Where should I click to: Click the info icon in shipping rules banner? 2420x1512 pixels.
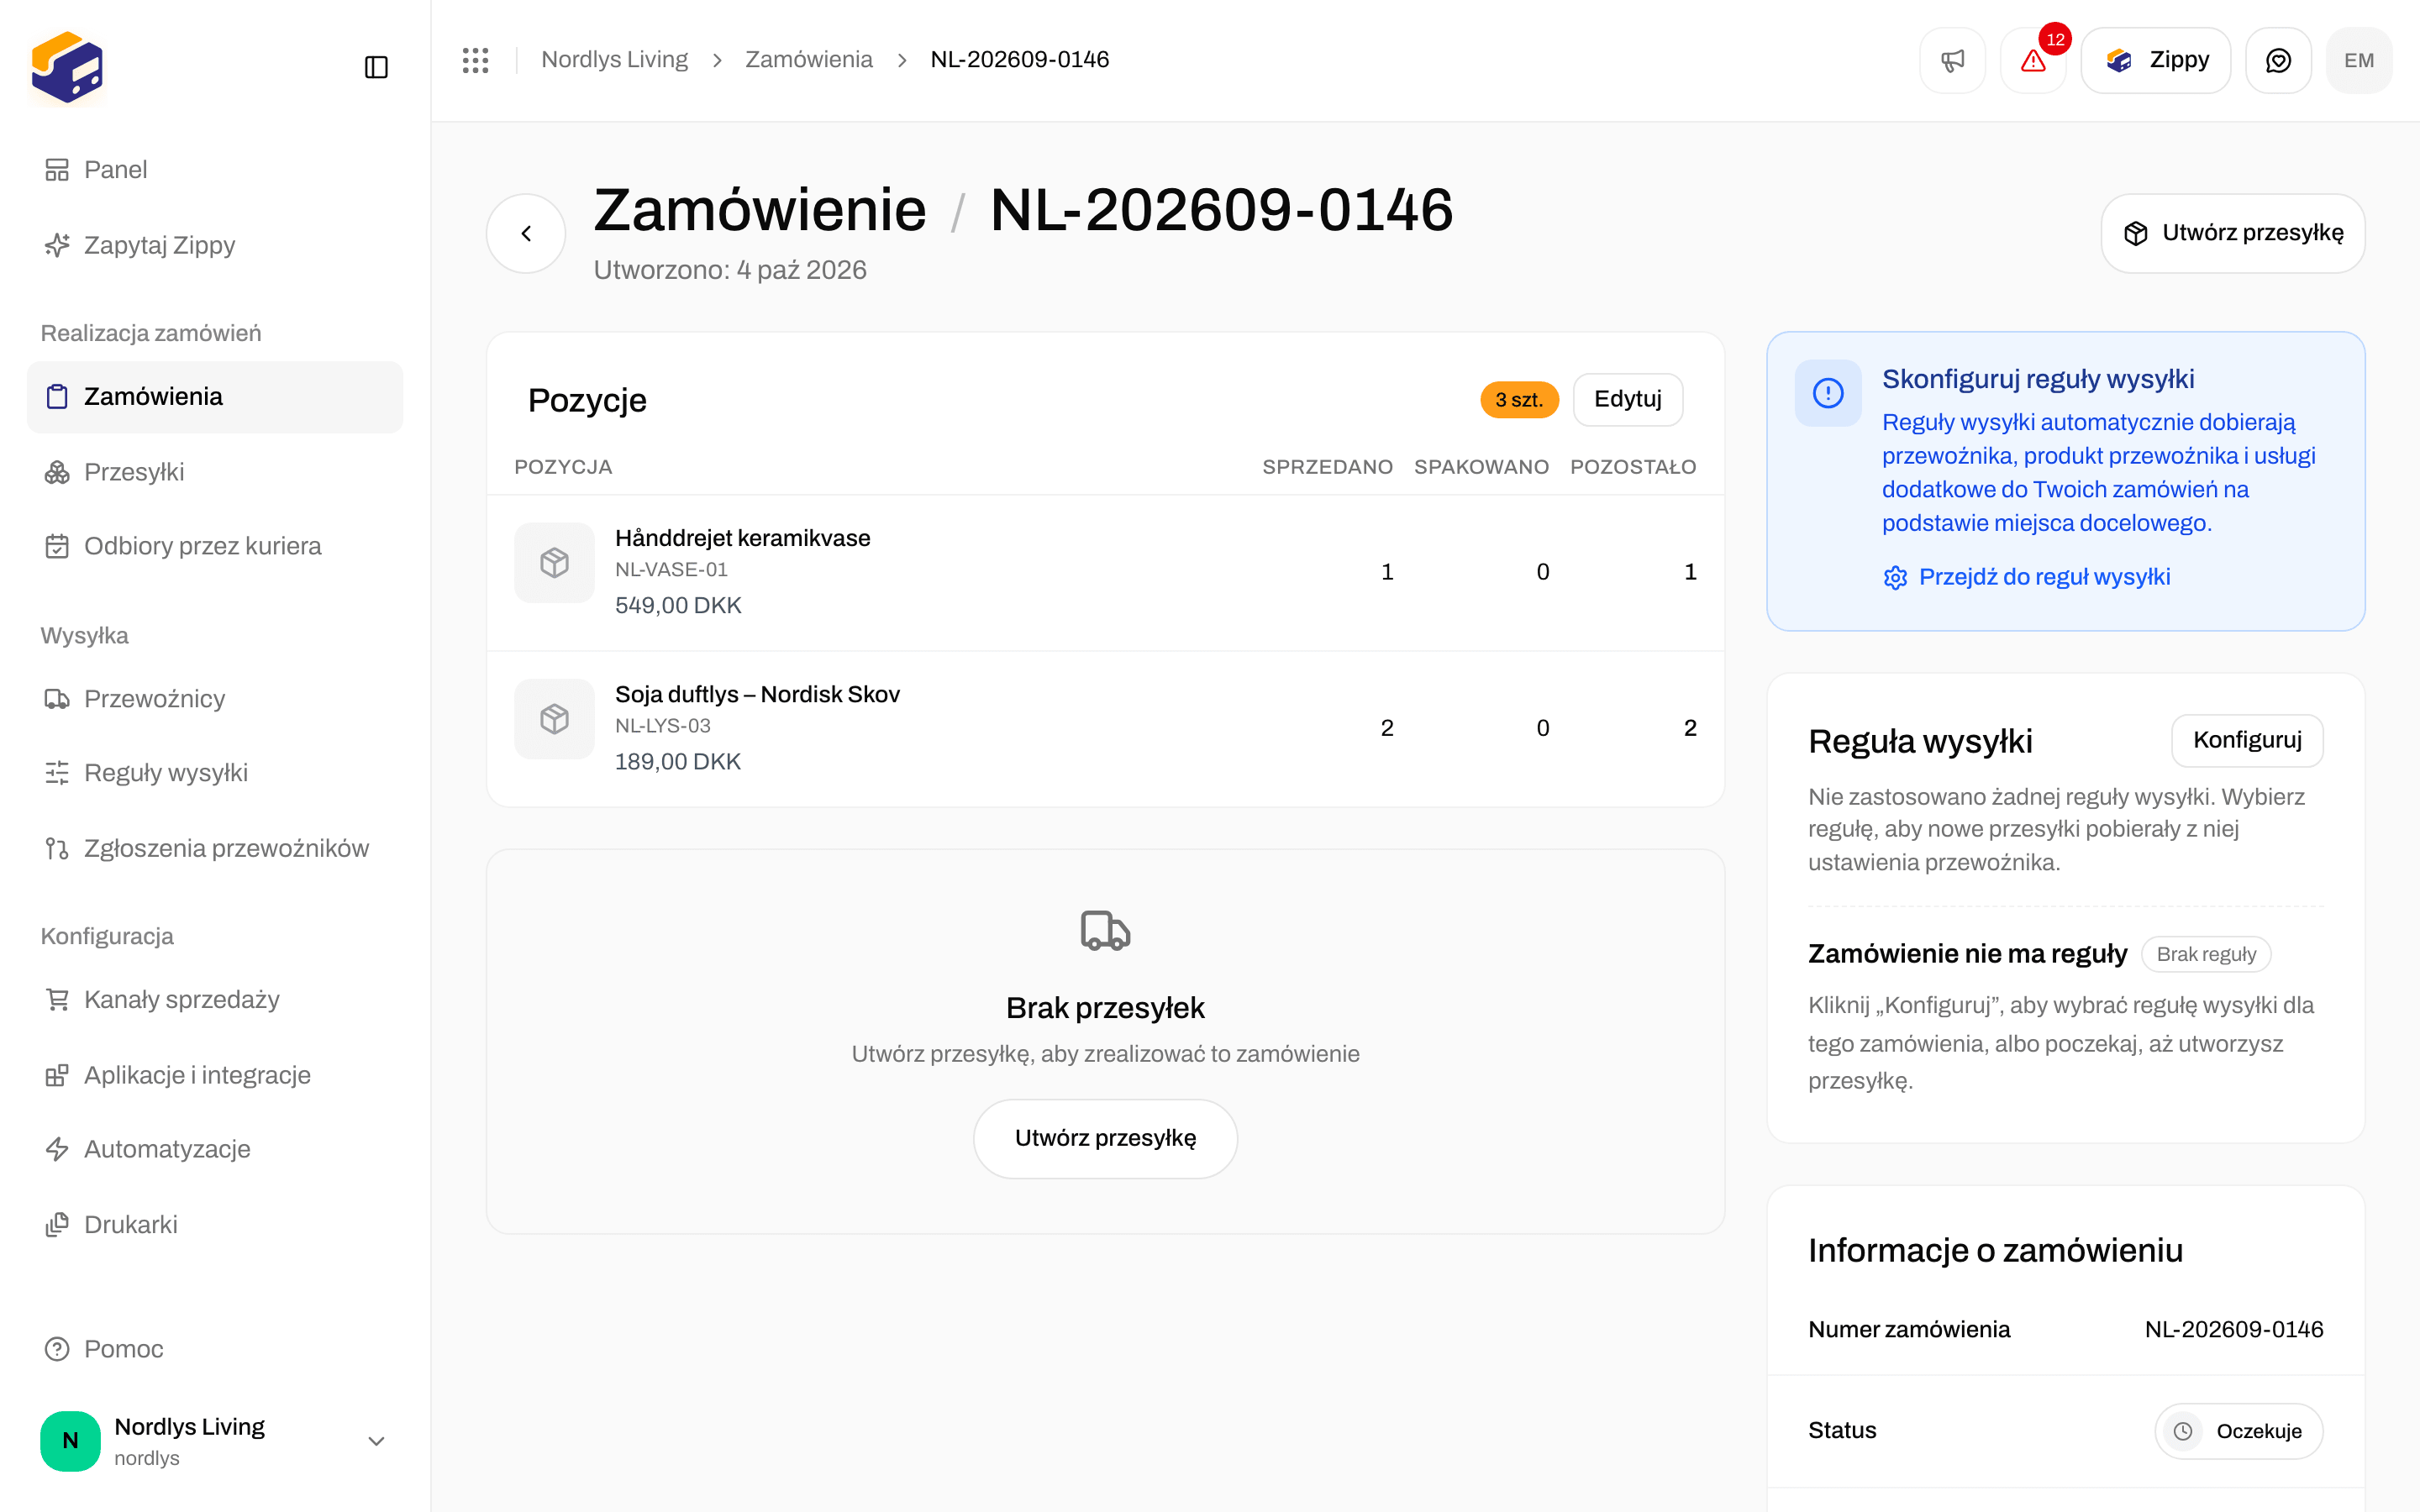pyautogui.click(x=1828, y=393)
